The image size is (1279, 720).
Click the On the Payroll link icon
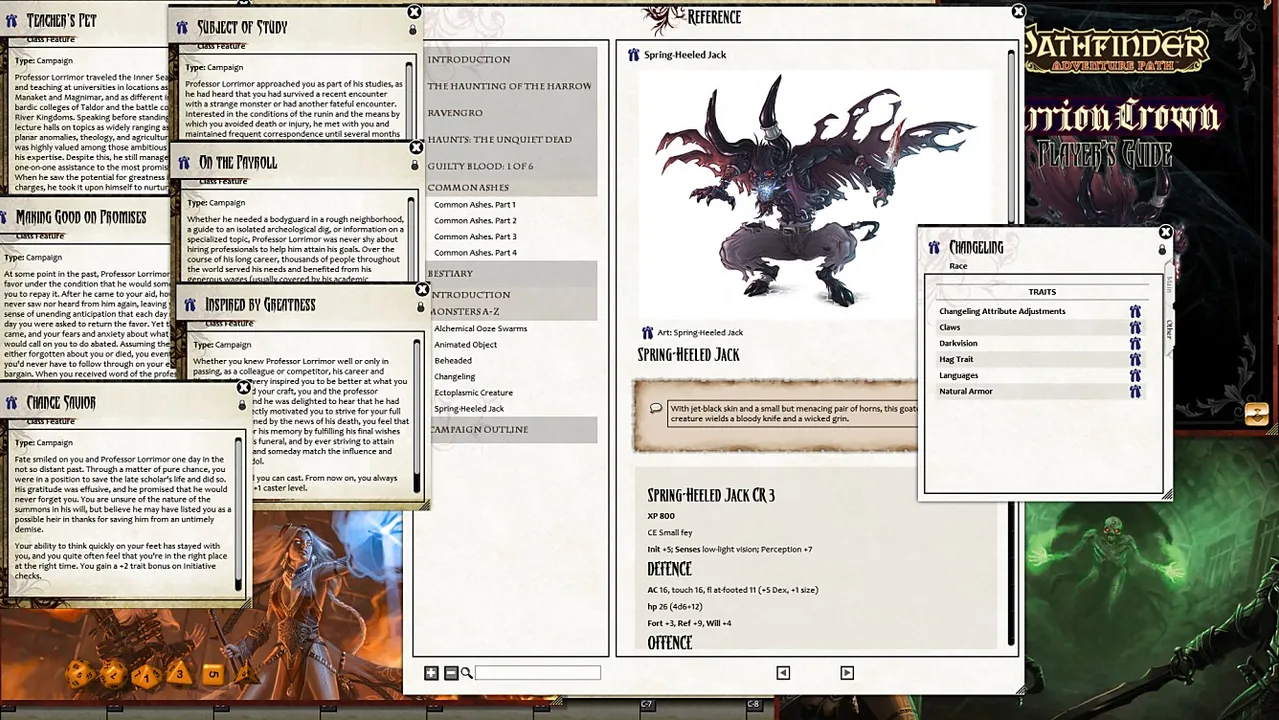pyautogui.click(x=184, y=162)
